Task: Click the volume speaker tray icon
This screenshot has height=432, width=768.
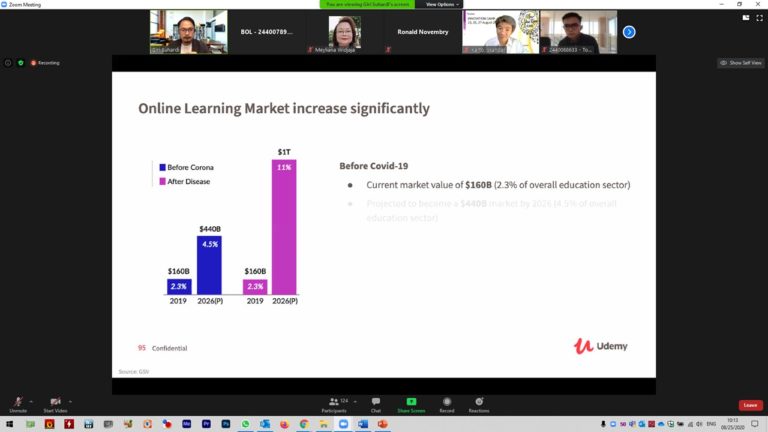Action: tap(699, 424)
